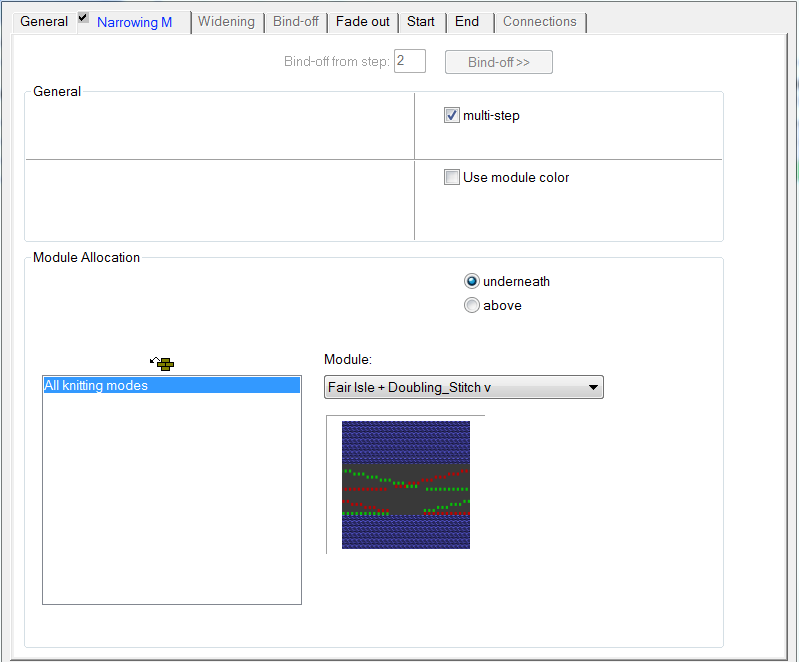Click blank space in the knitting modes listbox
This screenshot has width=799, height=662.
click(171, 500)
